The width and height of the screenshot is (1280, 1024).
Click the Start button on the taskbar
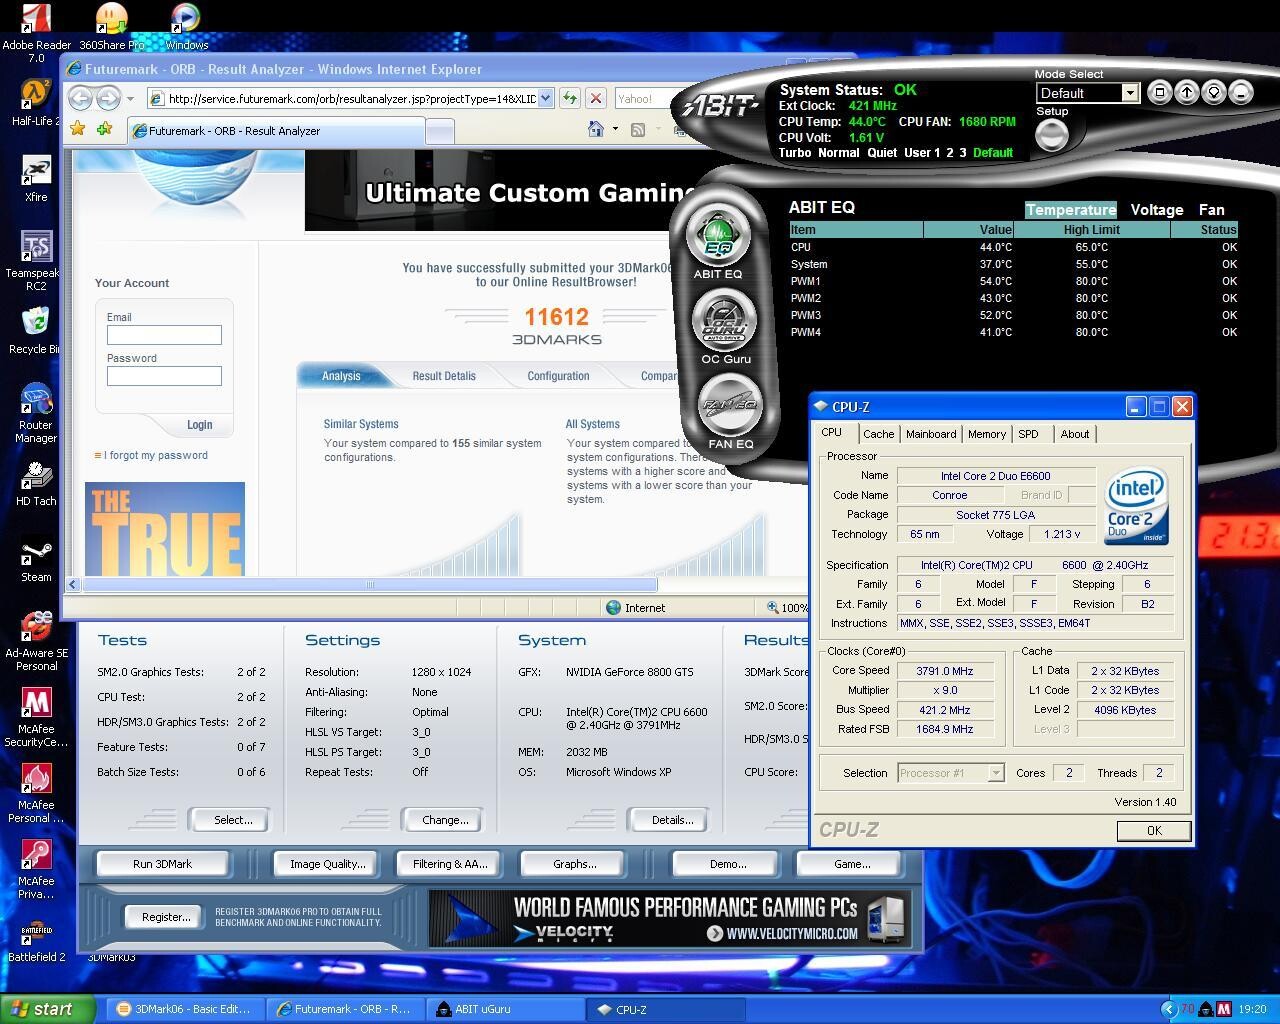50,1009
